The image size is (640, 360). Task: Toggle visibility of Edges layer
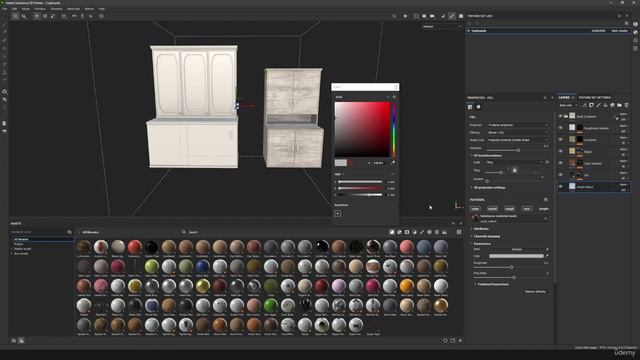(560, 151)
